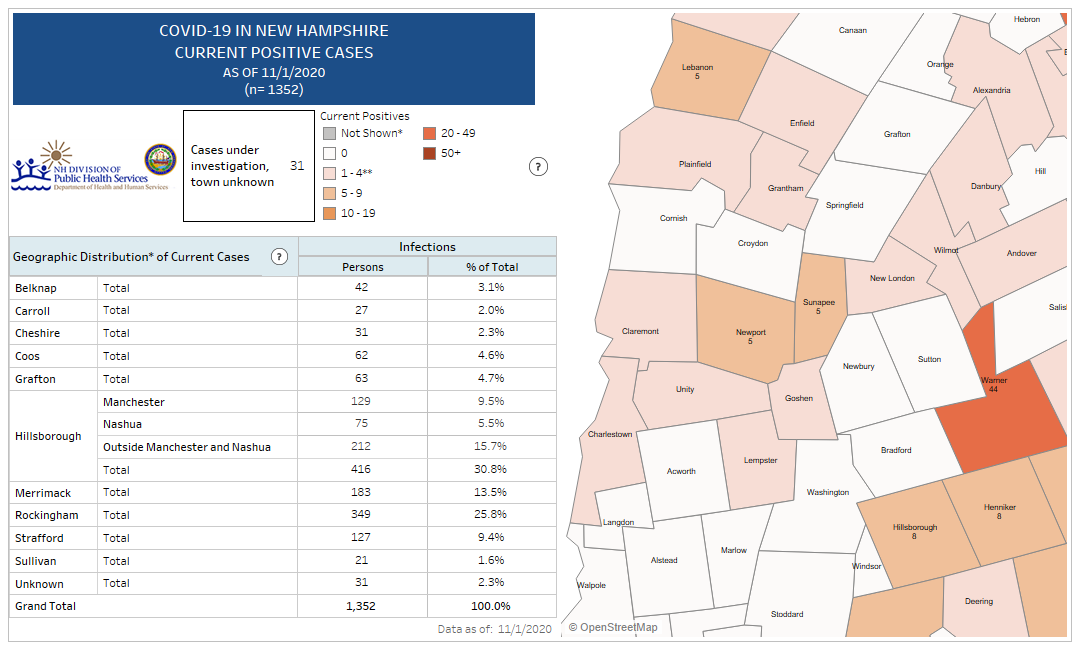Image resolution: width=1080 pixels, height=650 pixels.
Task: Click the help icon beside the legend
Action: click(x=537, y=167)
